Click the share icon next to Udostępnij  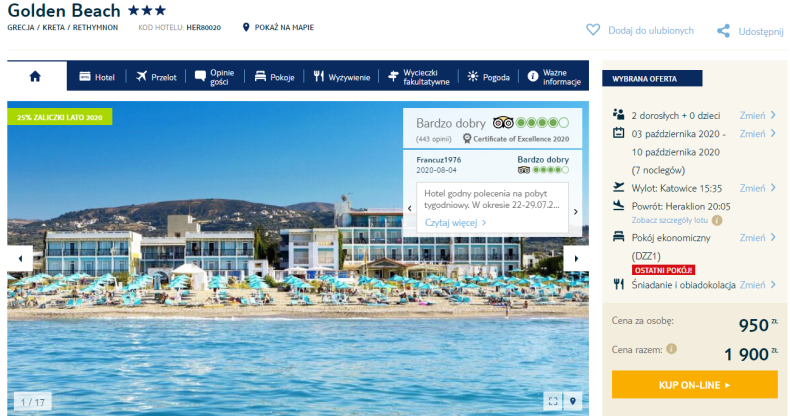click(723, 31)
